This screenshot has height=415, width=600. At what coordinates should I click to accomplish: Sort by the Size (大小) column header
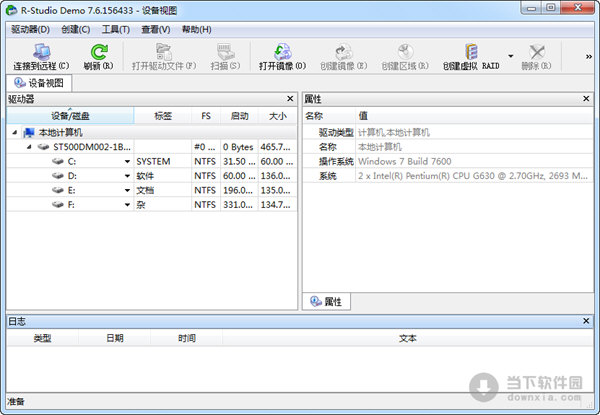coord(277,116)
